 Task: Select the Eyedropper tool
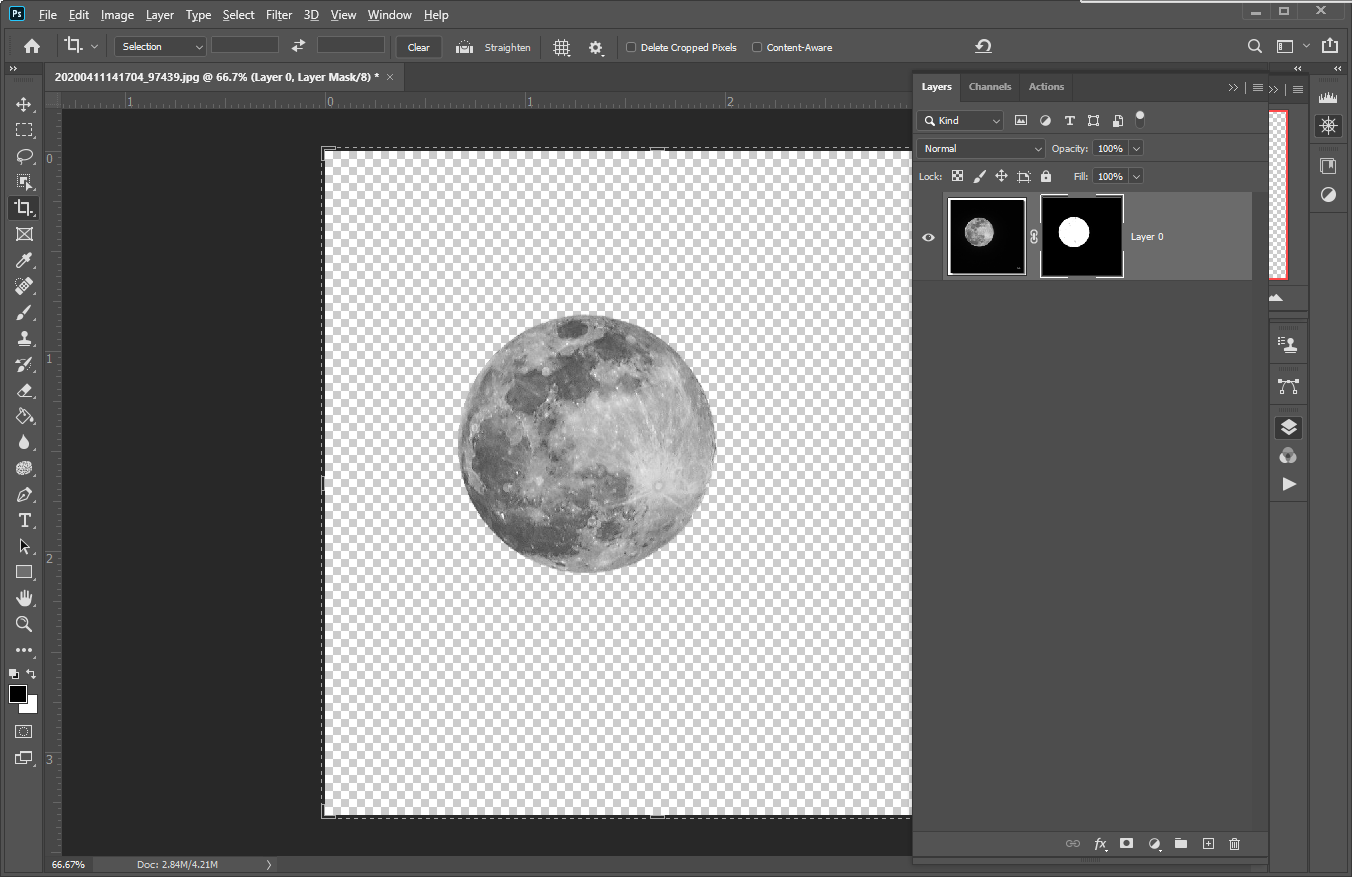click(x=24, y=260)
